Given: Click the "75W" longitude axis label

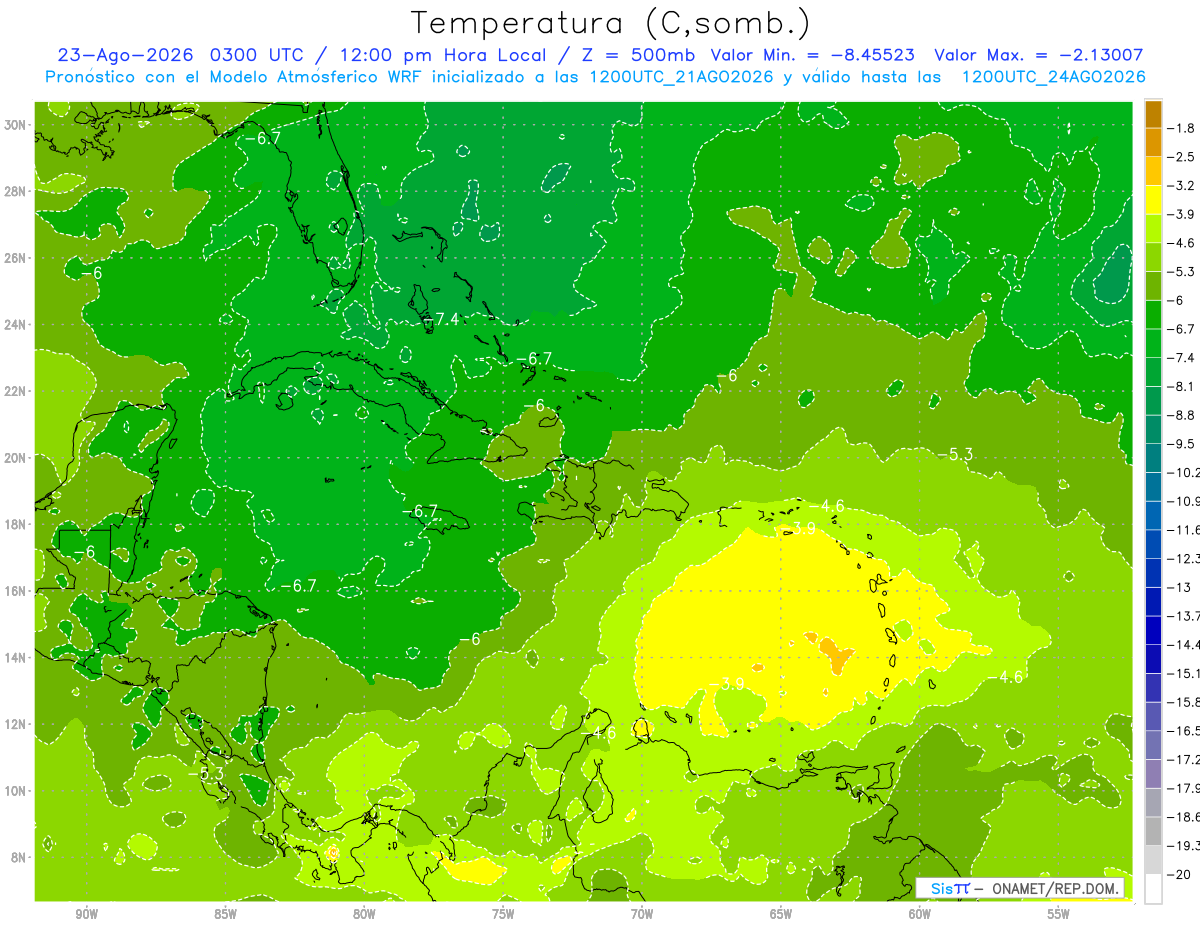Looking at the screenshot, I should pos(503,914).
